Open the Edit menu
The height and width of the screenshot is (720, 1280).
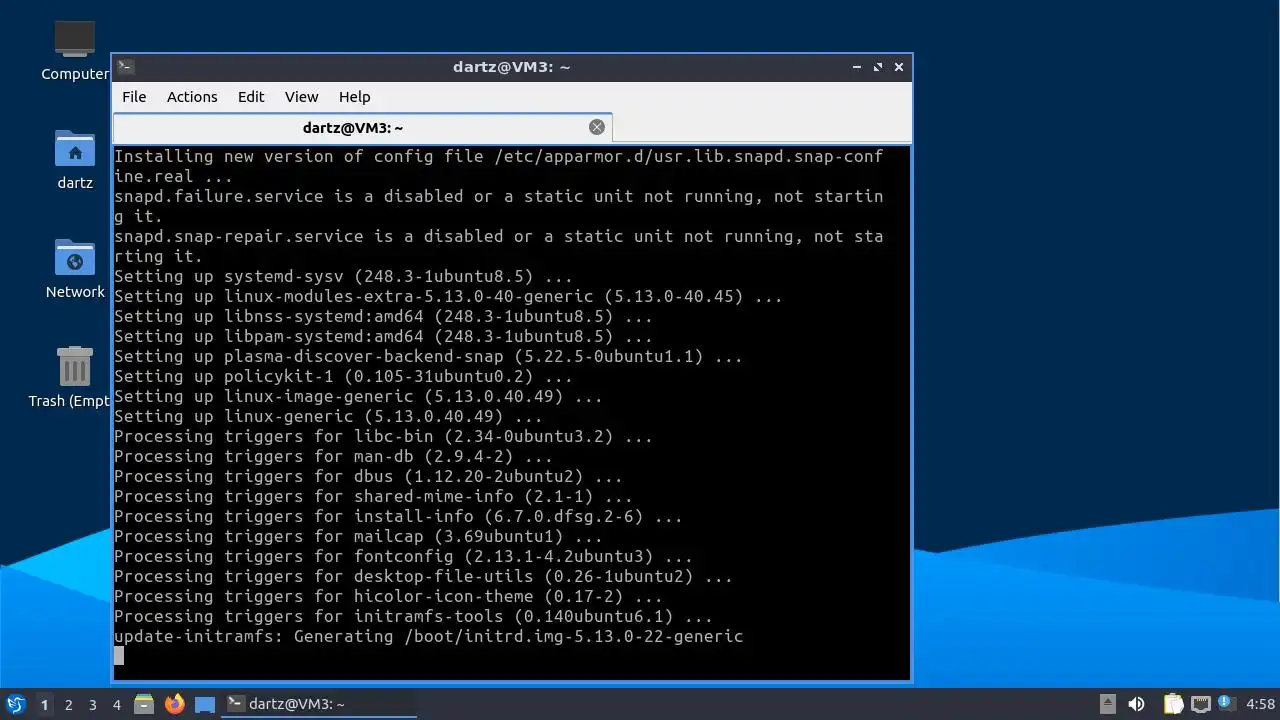251,97
